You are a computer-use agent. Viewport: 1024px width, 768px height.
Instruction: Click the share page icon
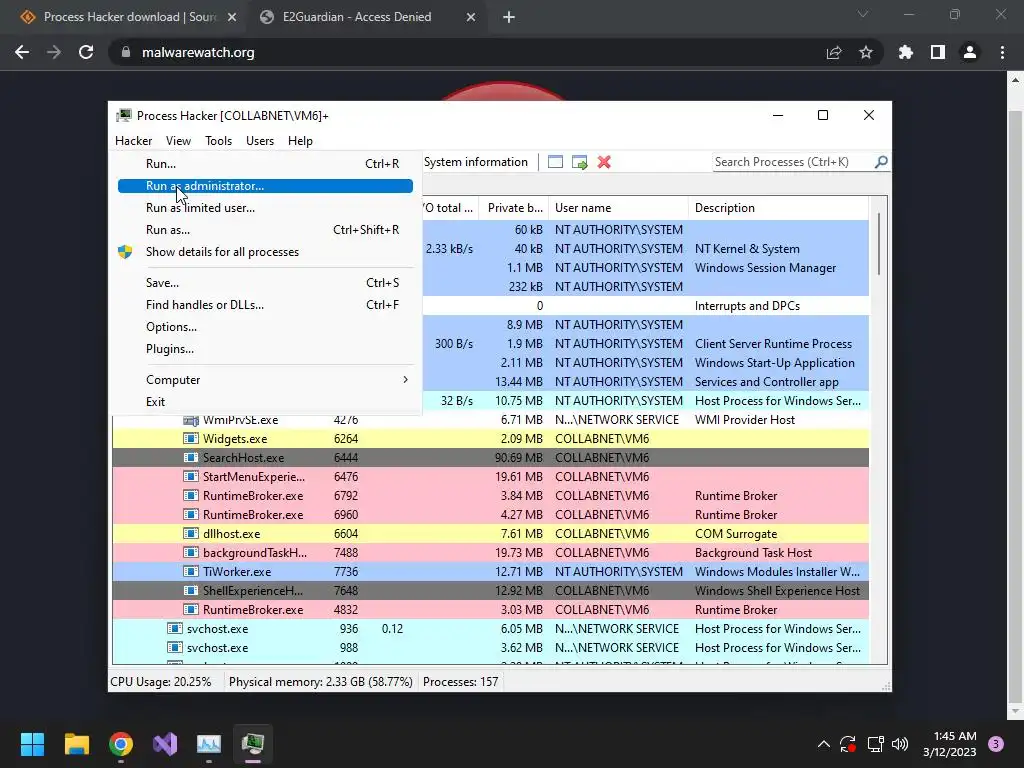834,52
